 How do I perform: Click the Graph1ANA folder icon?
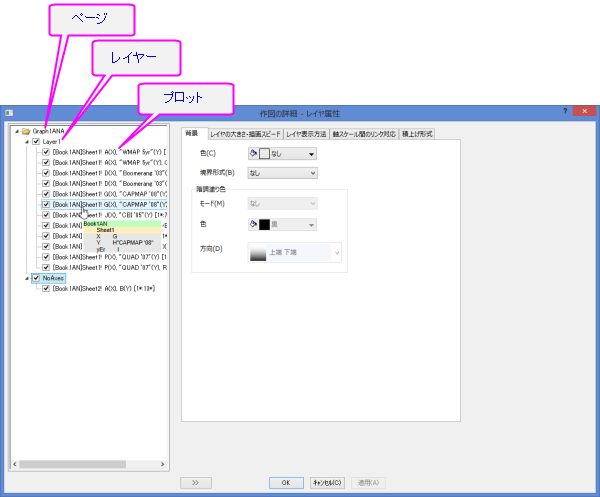(x=26, y=131)
